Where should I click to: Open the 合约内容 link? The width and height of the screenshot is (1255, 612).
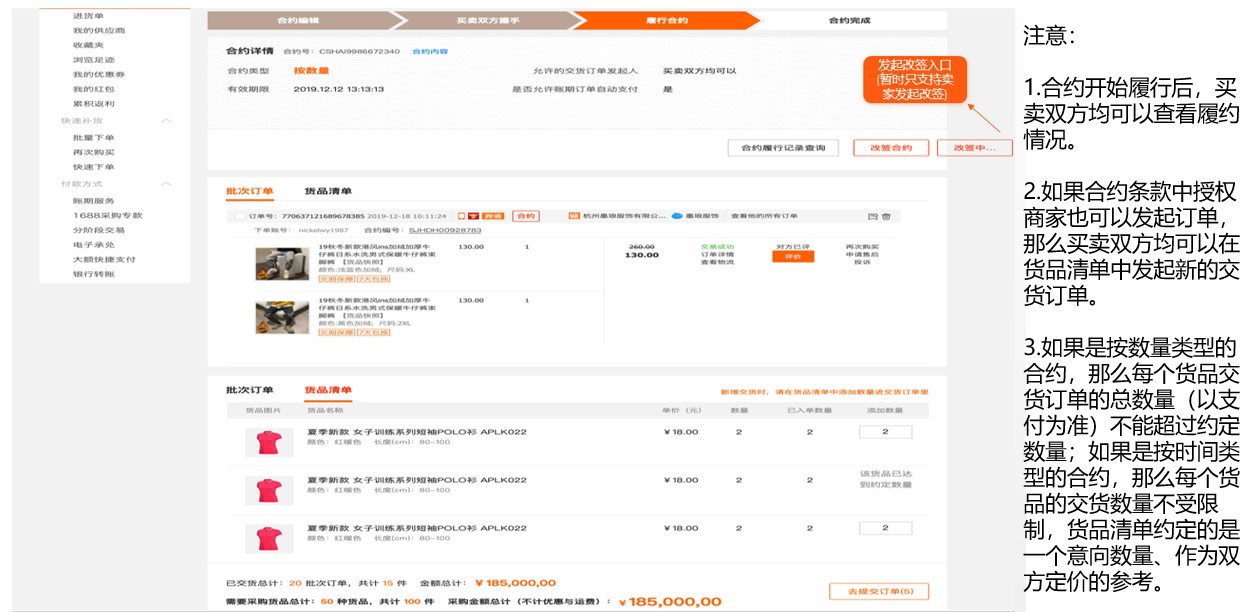[x=430, y=51]
